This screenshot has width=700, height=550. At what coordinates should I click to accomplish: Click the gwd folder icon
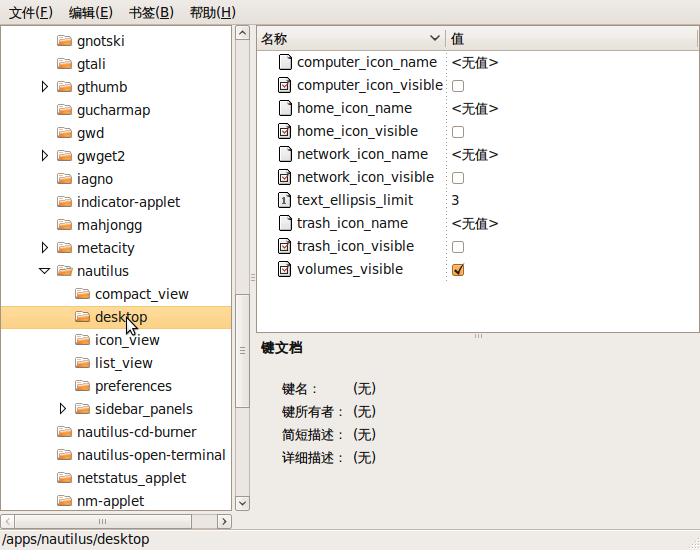pos(65,133)
